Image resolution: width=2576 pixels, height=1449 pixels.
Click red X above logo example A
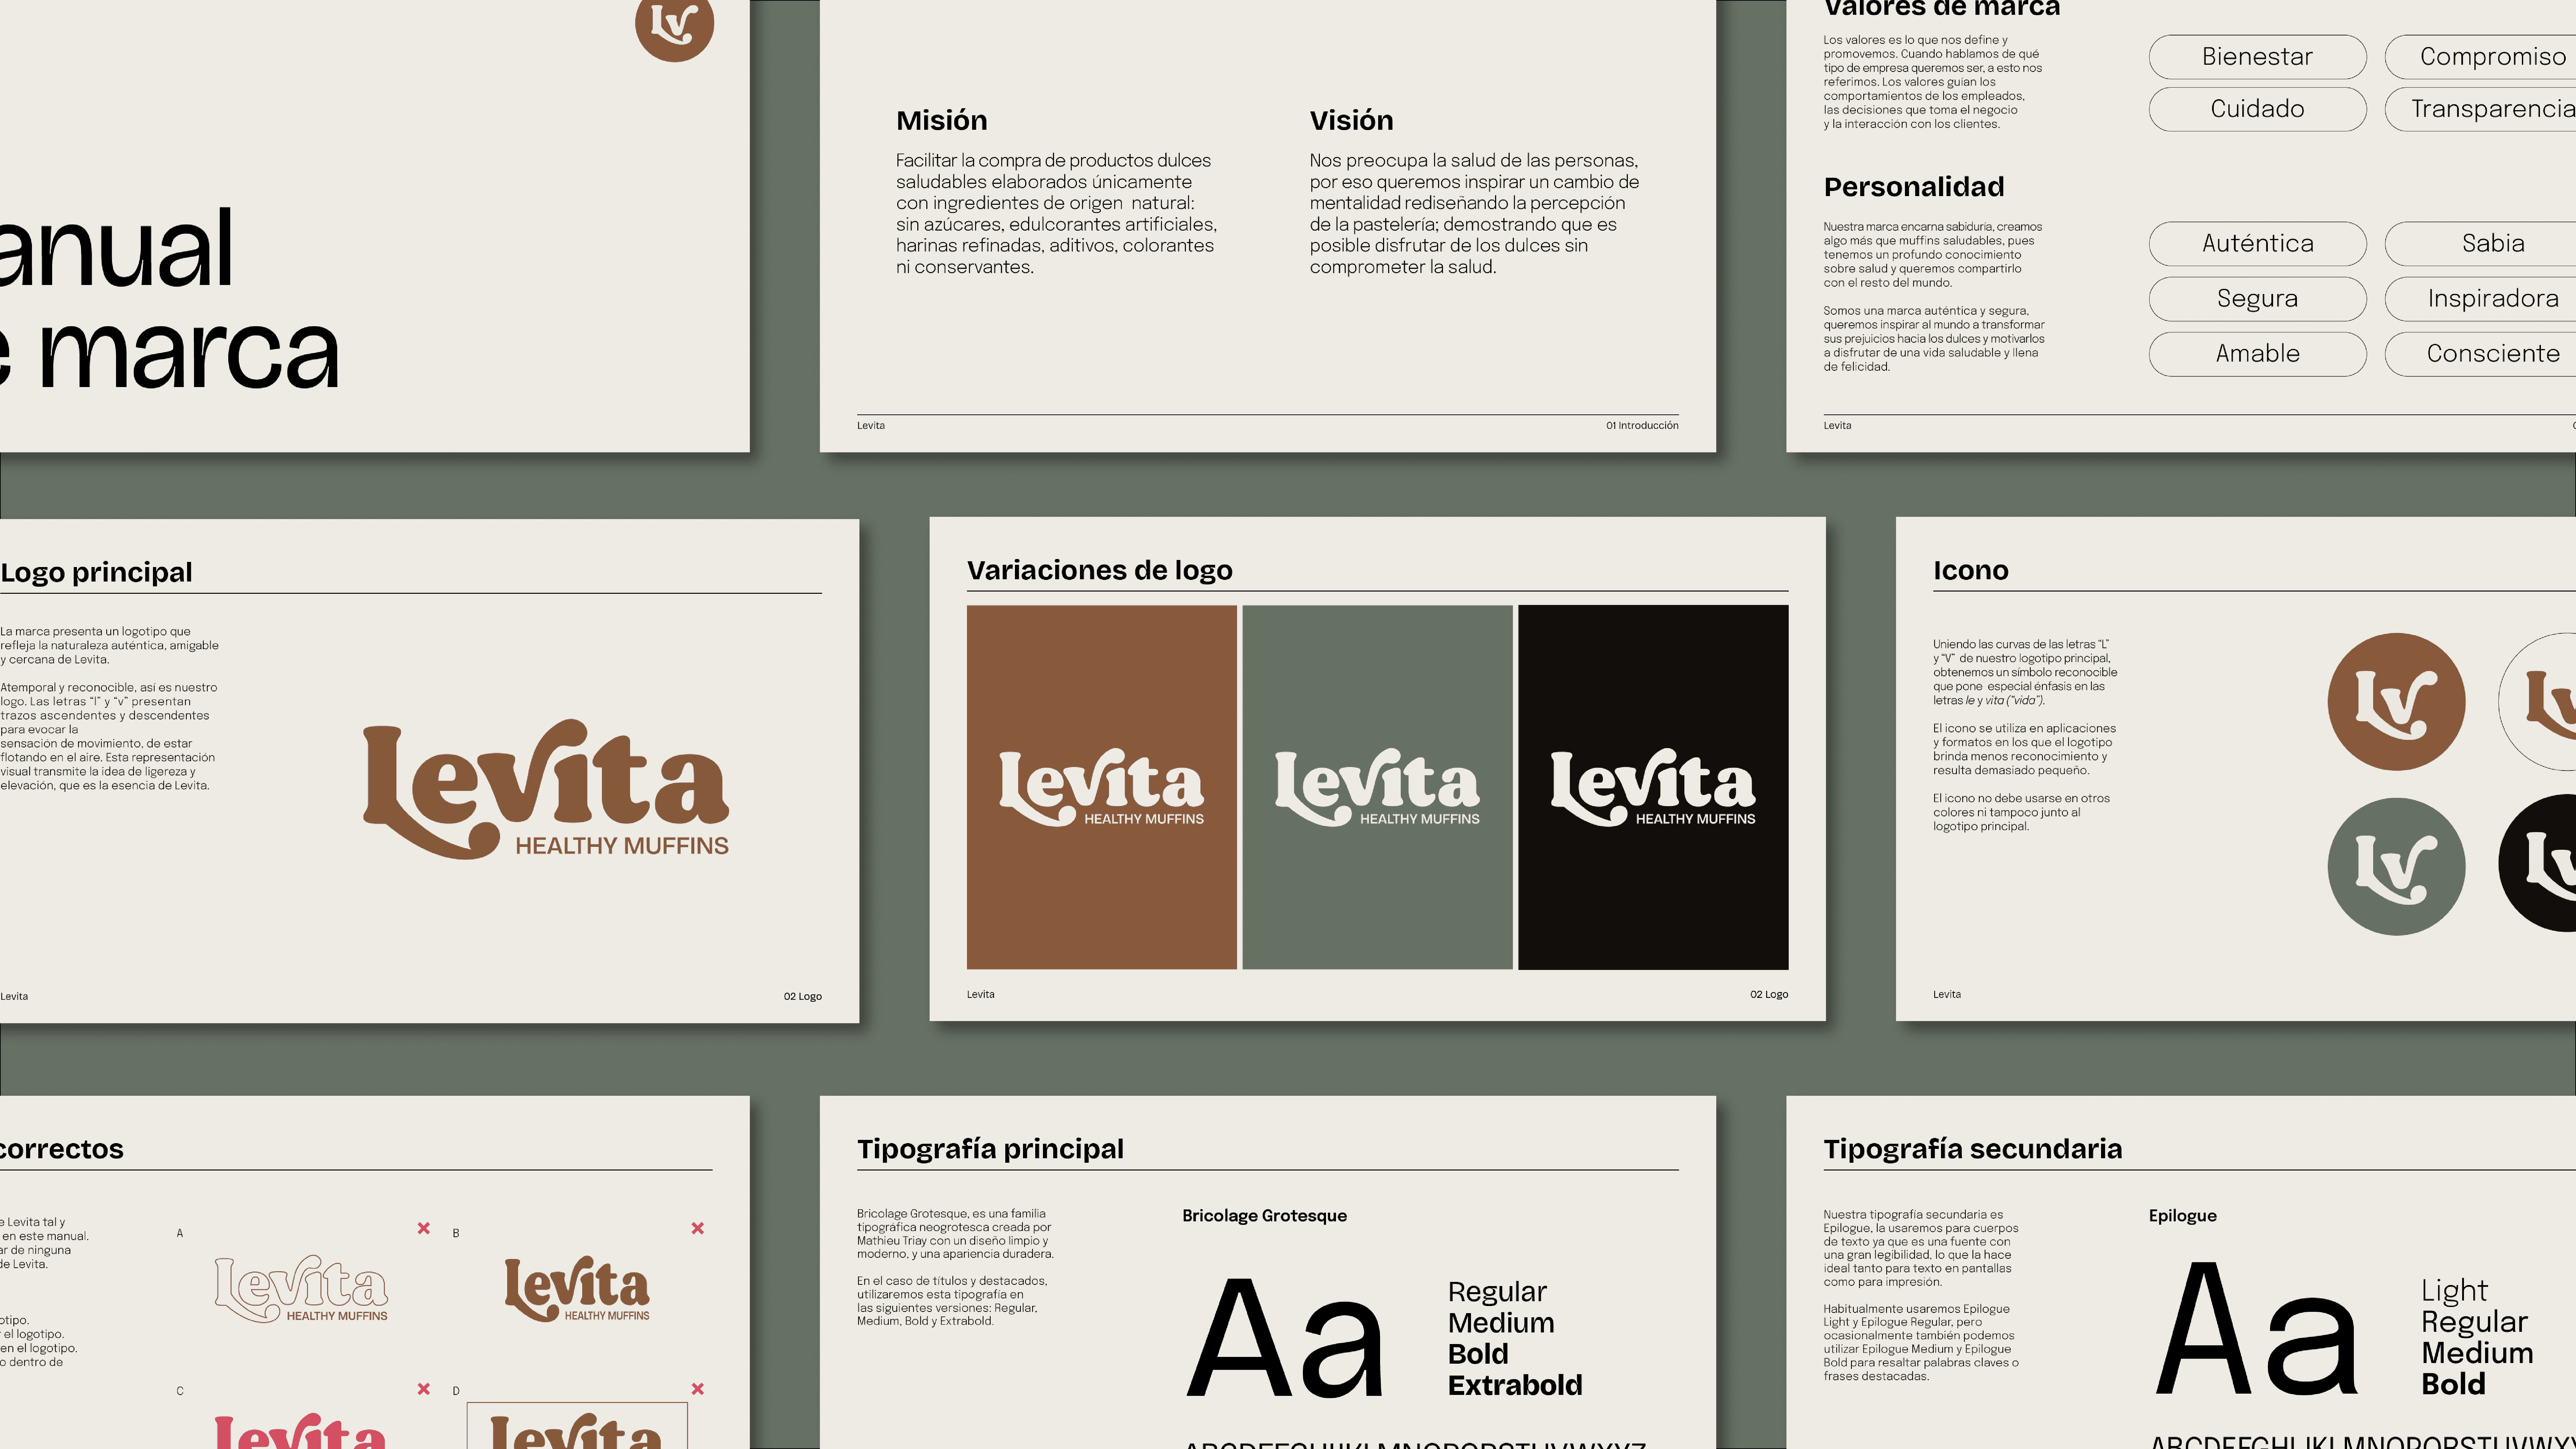tap(424, 1228)
